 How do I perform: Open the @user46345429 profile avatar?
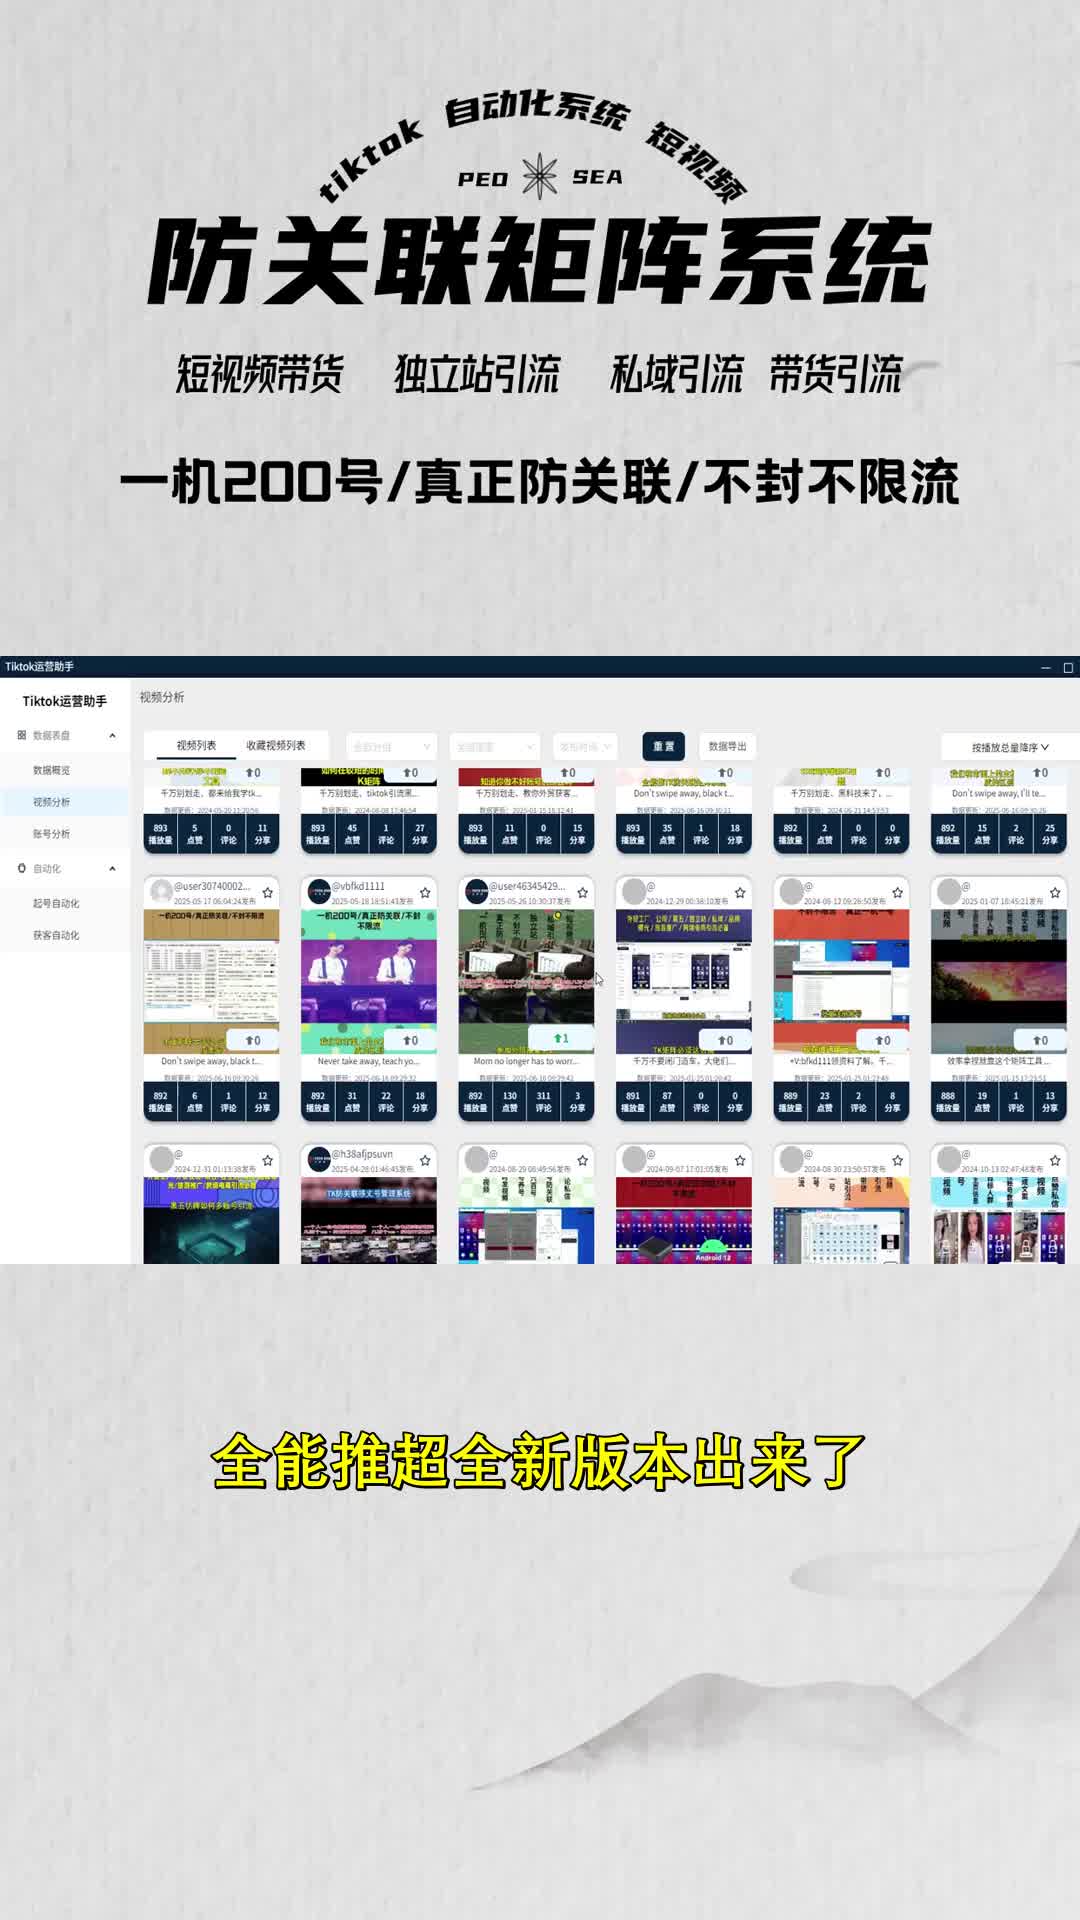tap(477, 891)
